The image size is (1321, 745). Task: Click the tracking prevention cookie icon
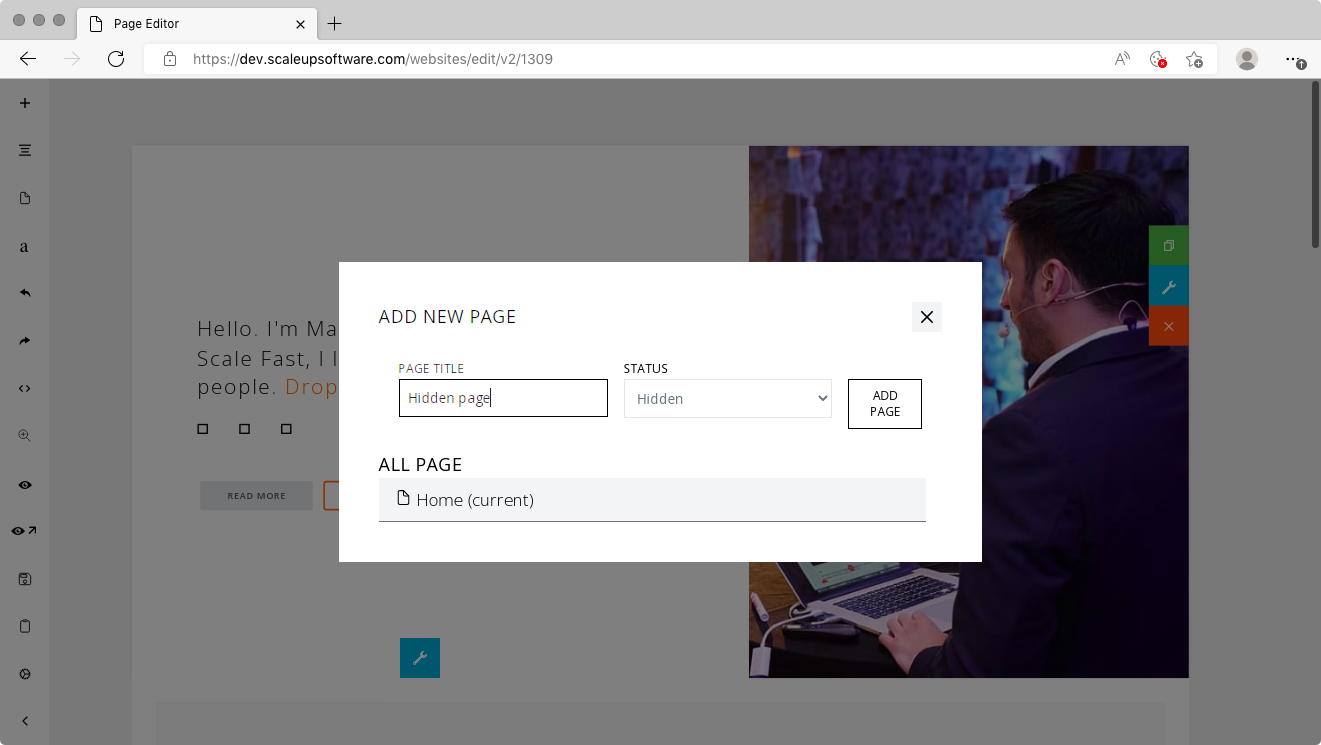tap(1158, 59)
